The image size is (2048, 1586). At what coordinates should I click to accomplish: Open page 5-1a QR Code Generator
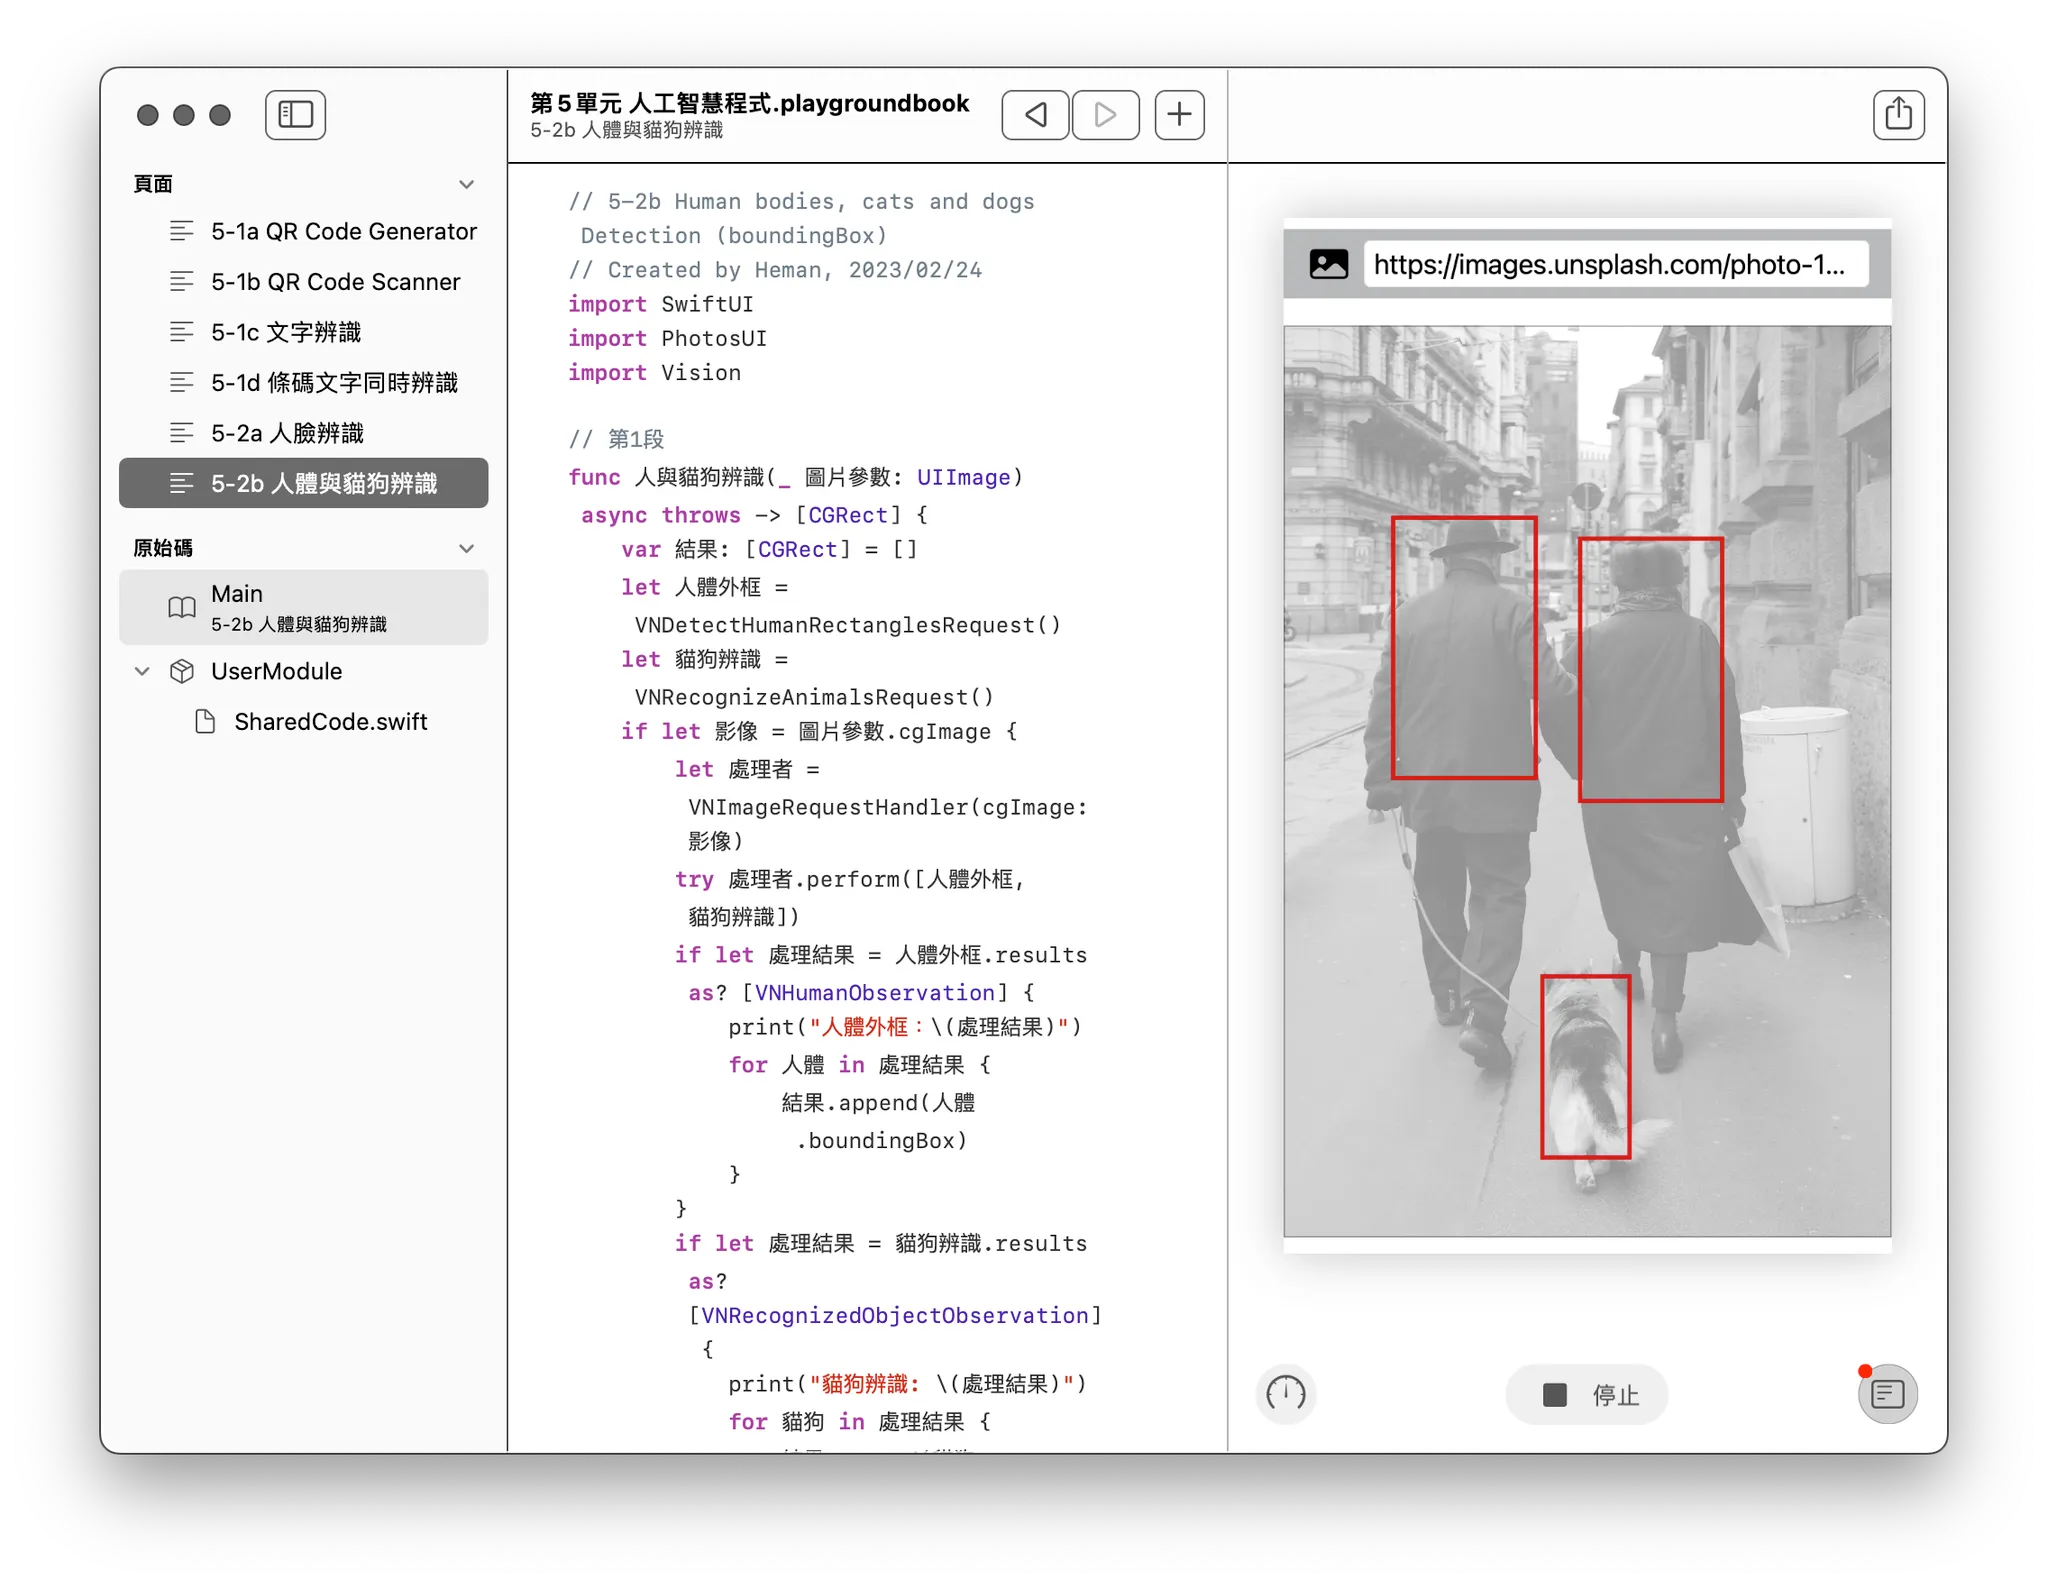pos(343,231)
